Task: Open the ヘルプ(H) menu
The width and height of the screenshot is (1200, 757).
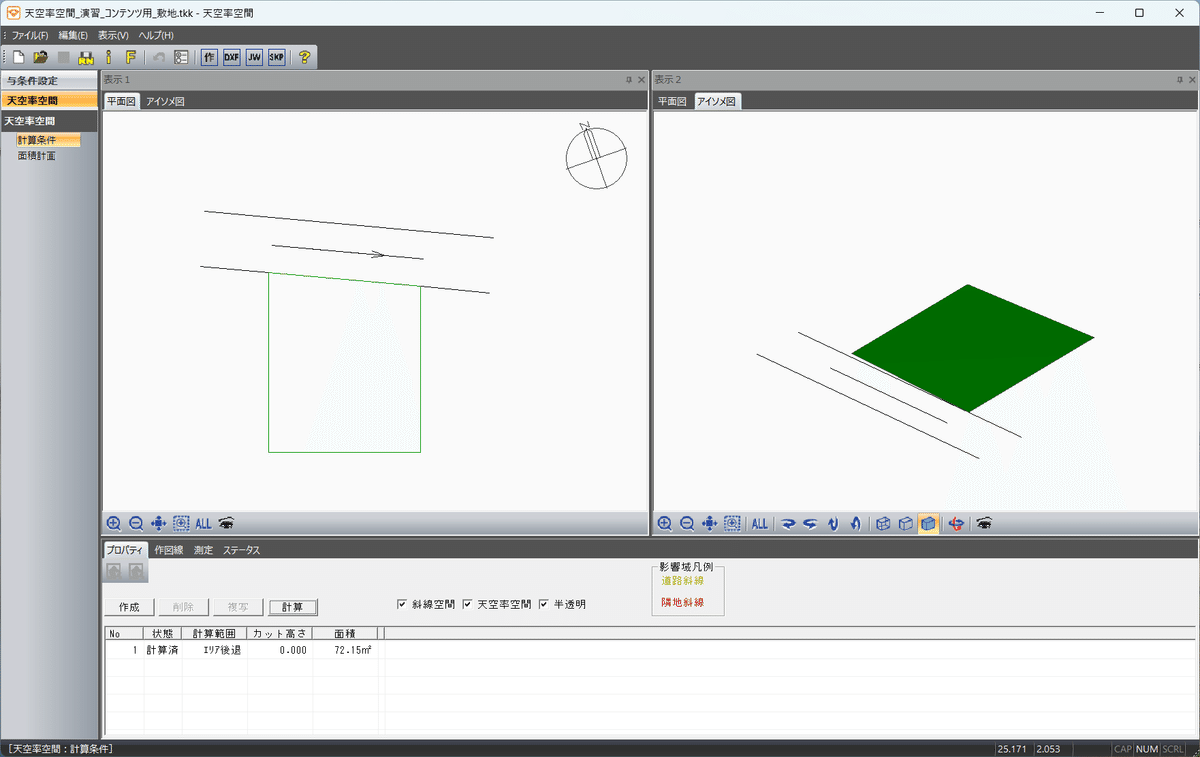Action: [155, 35]
